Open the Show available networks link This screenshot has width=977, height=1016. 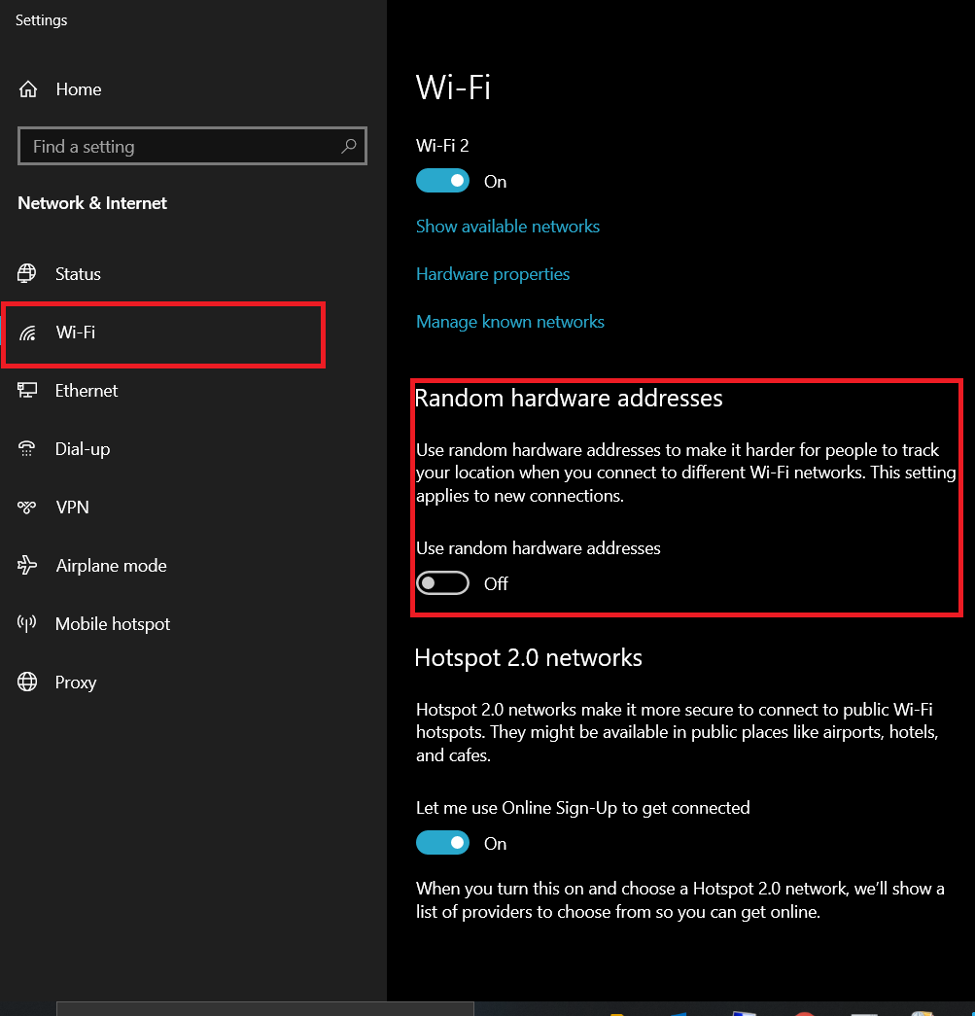(507, 226)
